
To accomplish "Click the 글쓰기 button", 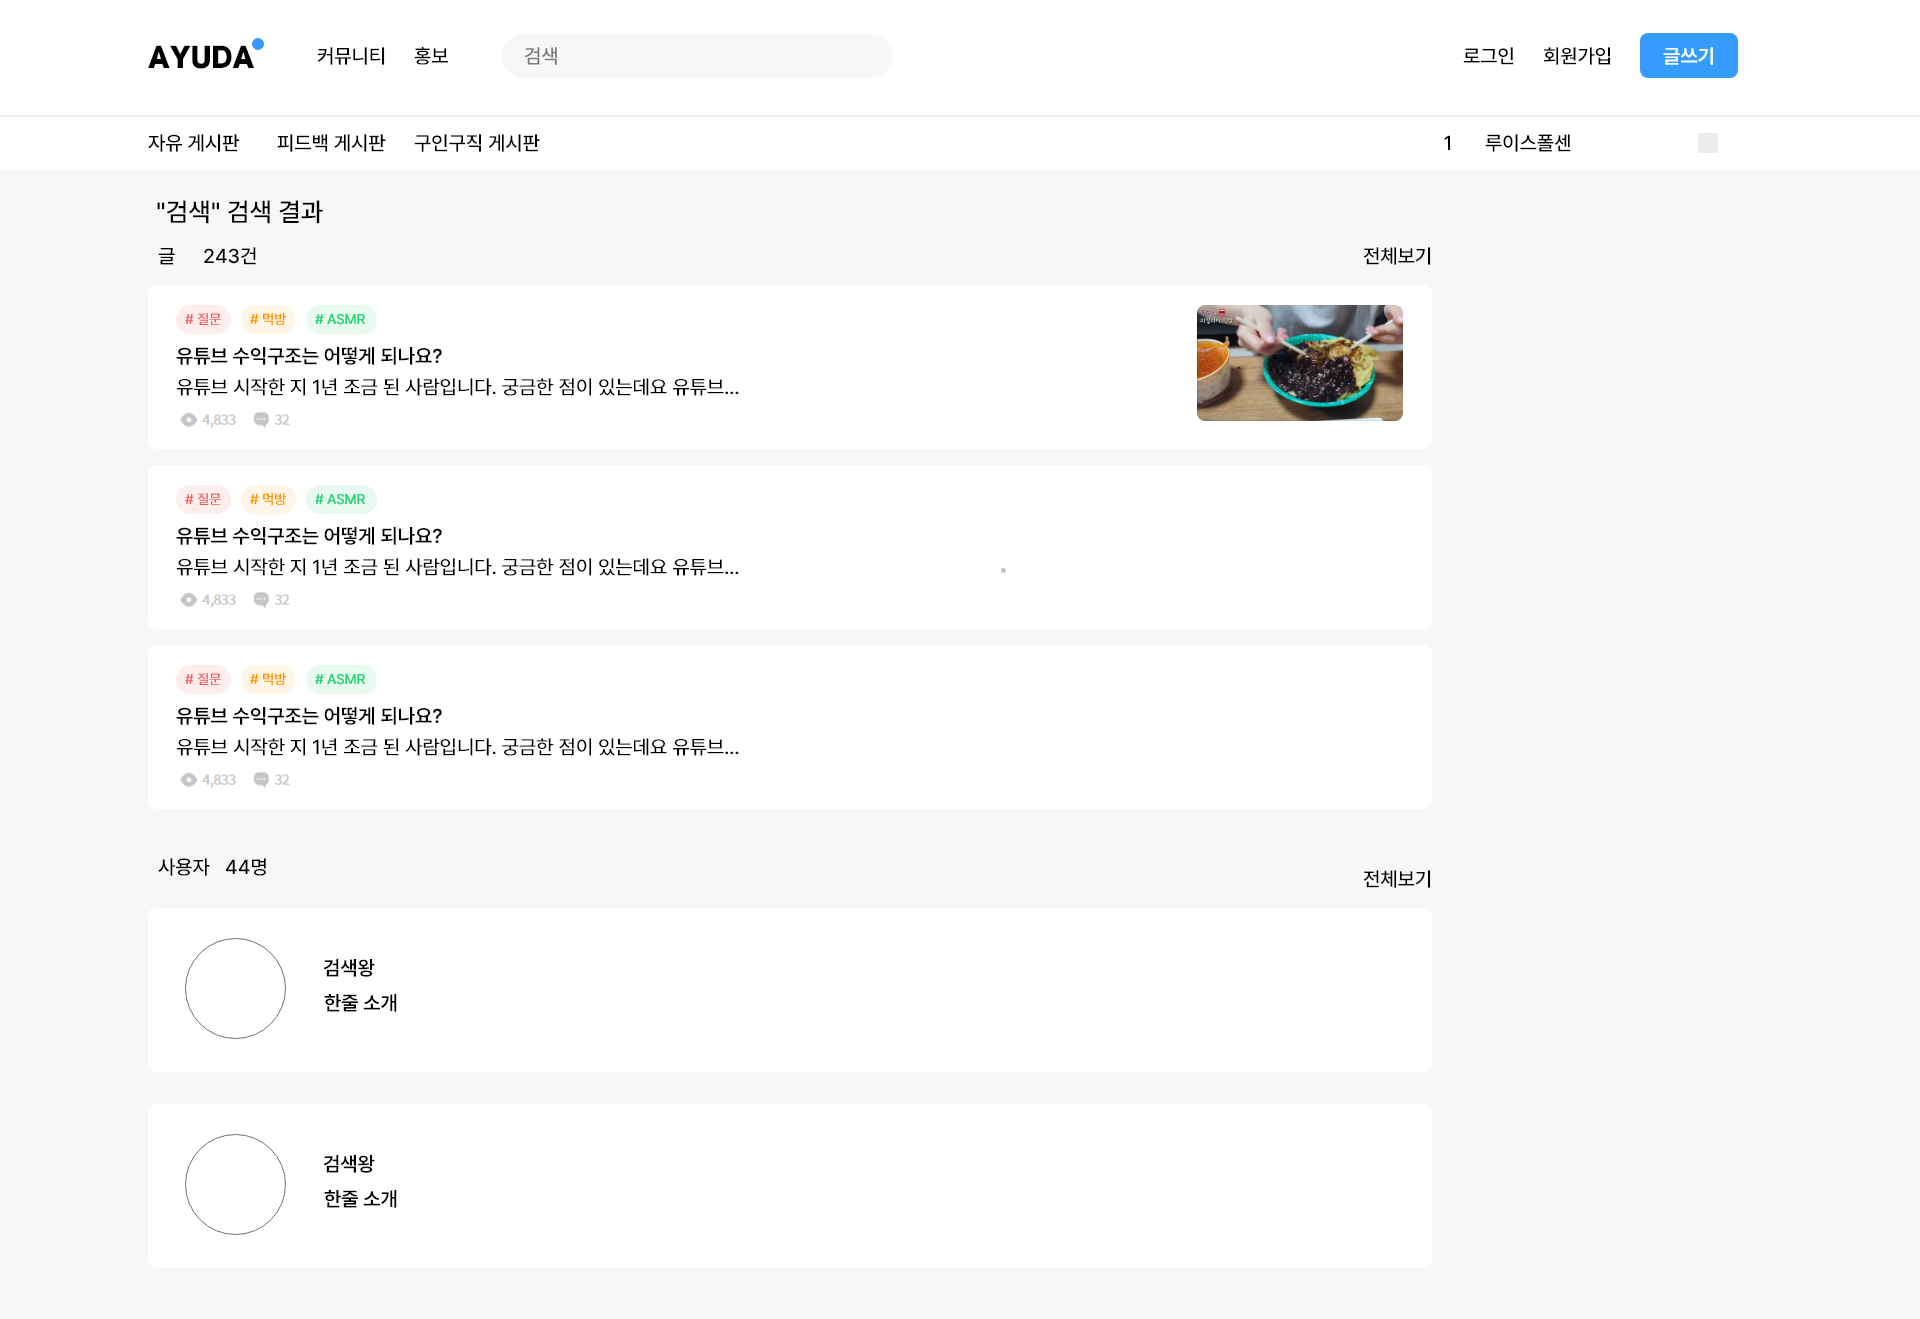I will pos(1688,56).
